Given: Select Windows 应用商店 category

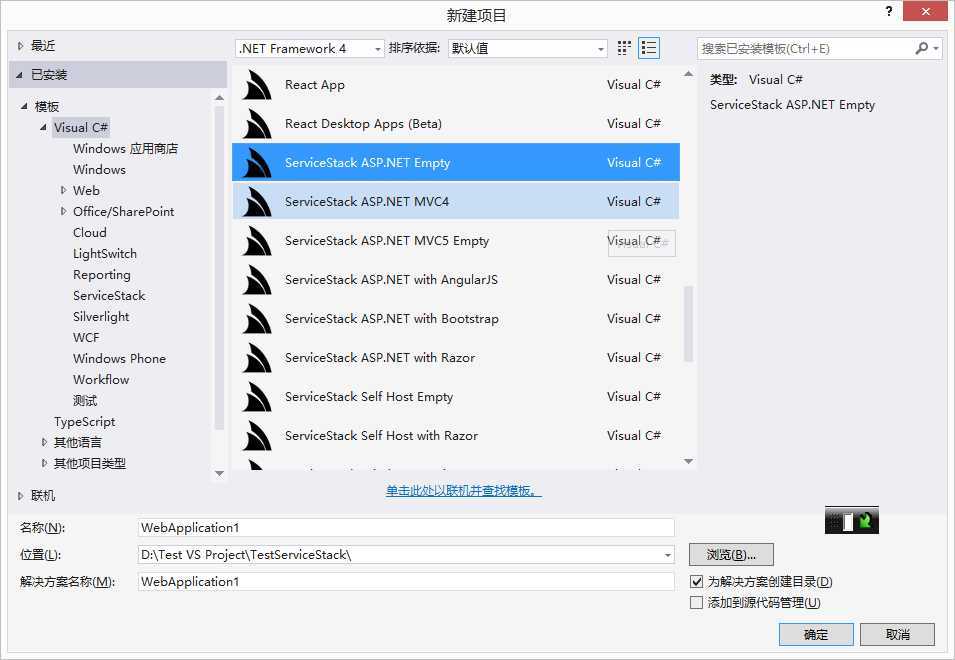Looking at the screenshot, I should click(125, 149).
